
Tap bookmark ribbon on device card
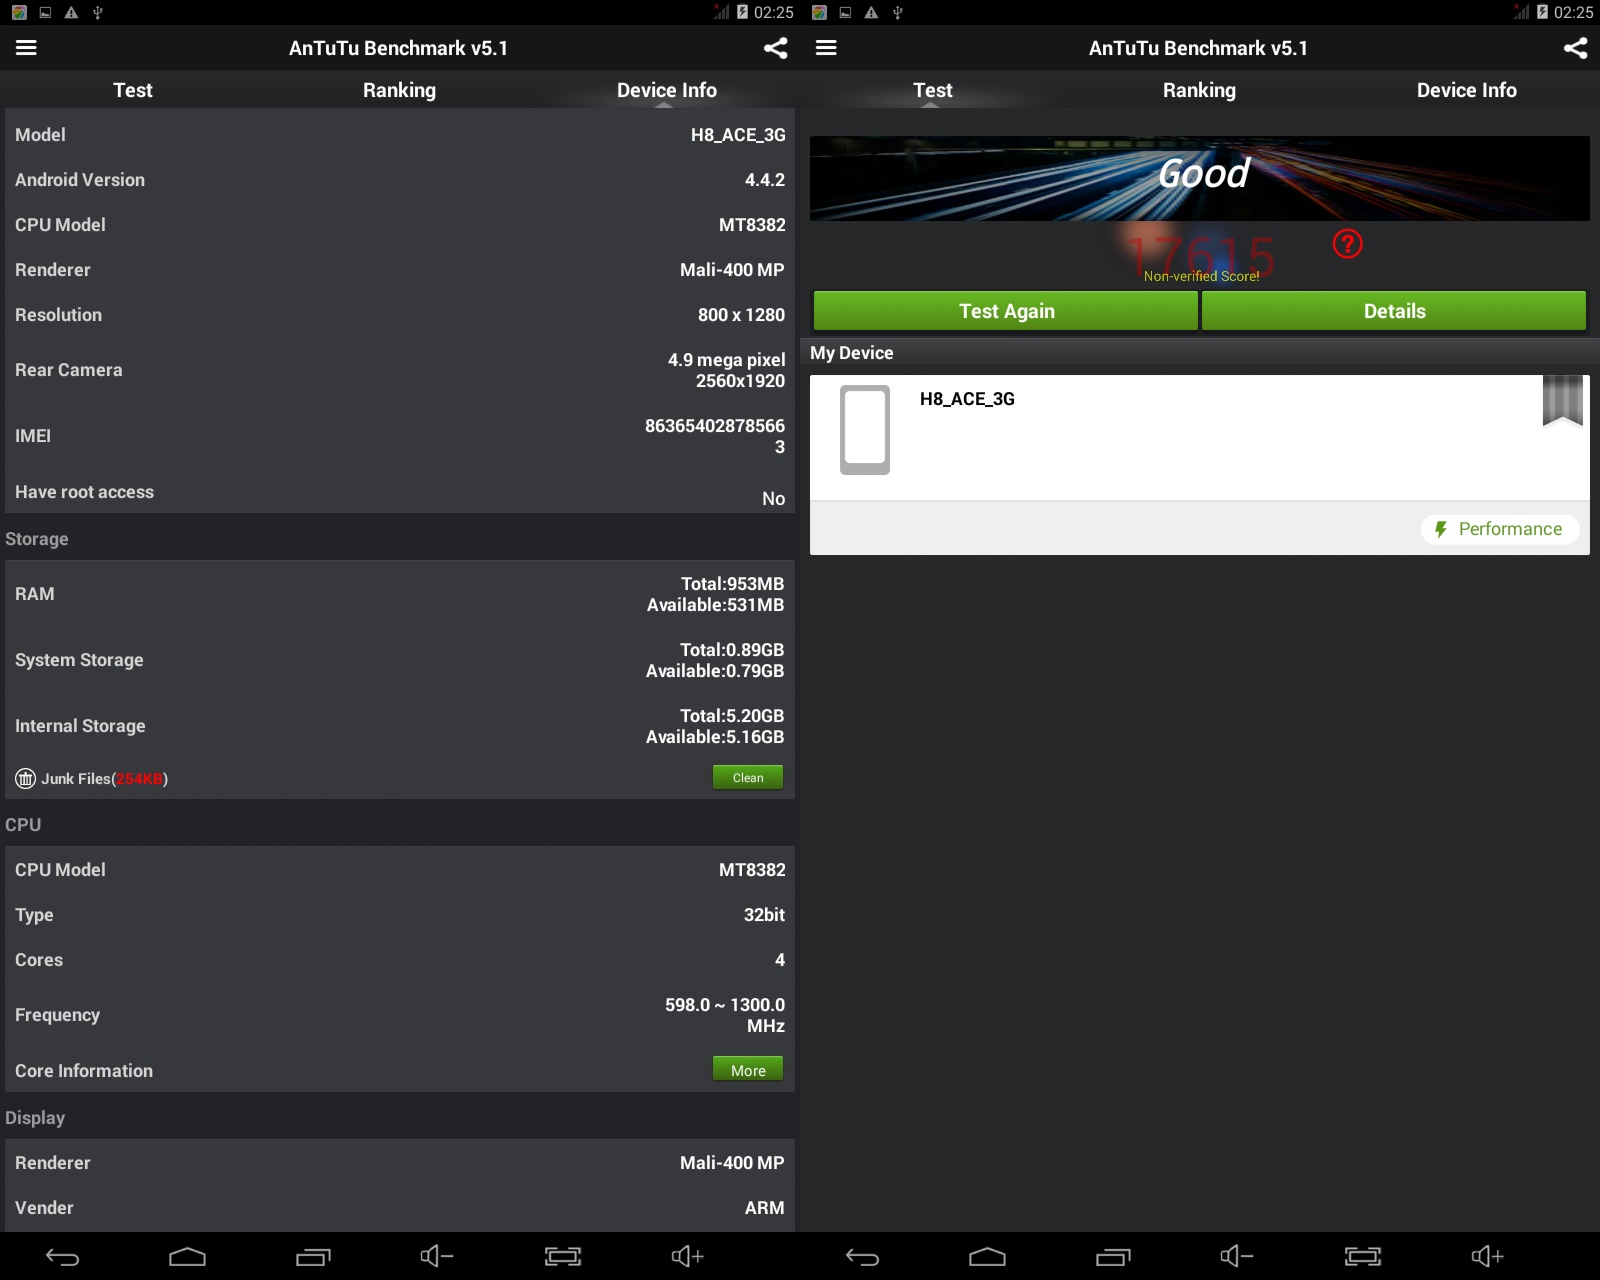click(x=1562, y=401)
